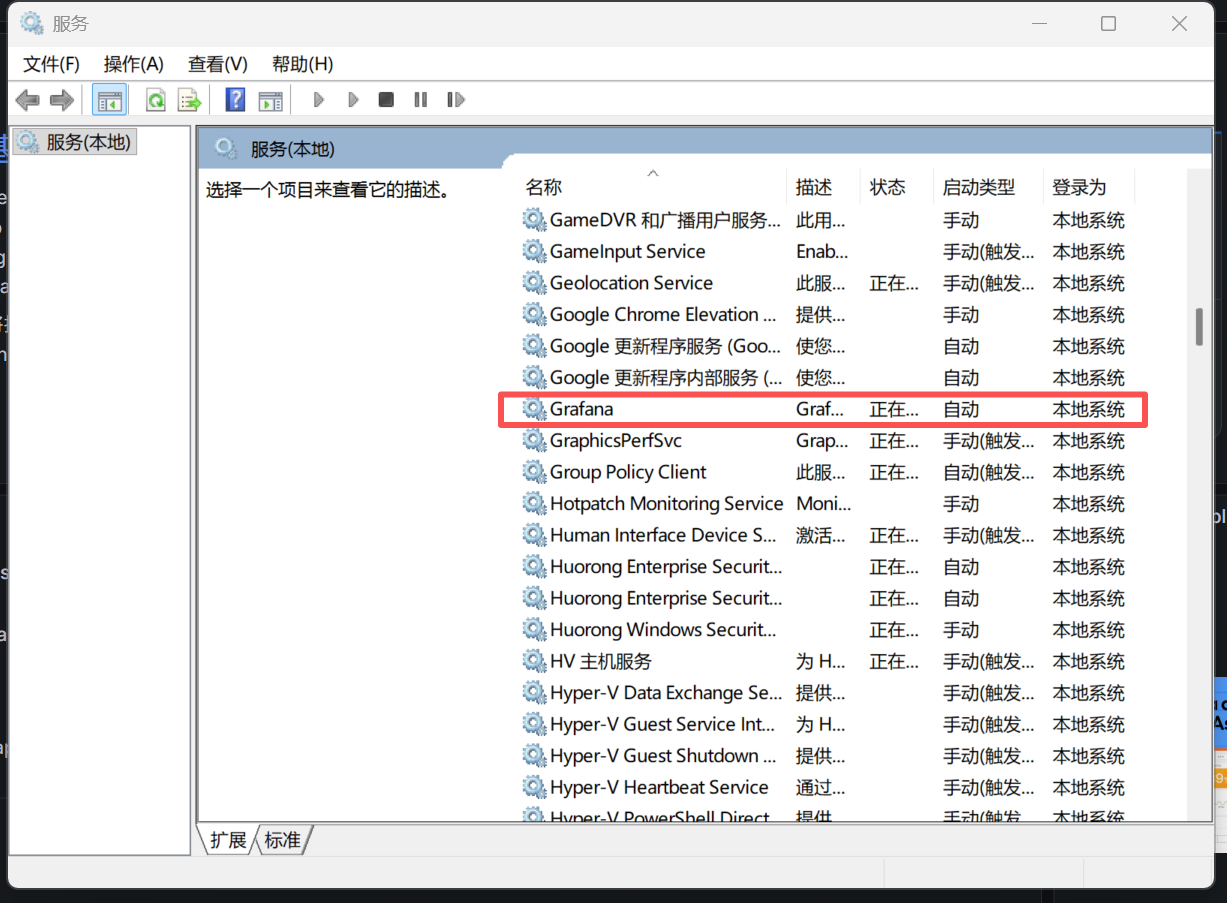Screen dimensions: 1227x903
Task: Click the Back arrow toolbar icon
Action: [28, 100]
